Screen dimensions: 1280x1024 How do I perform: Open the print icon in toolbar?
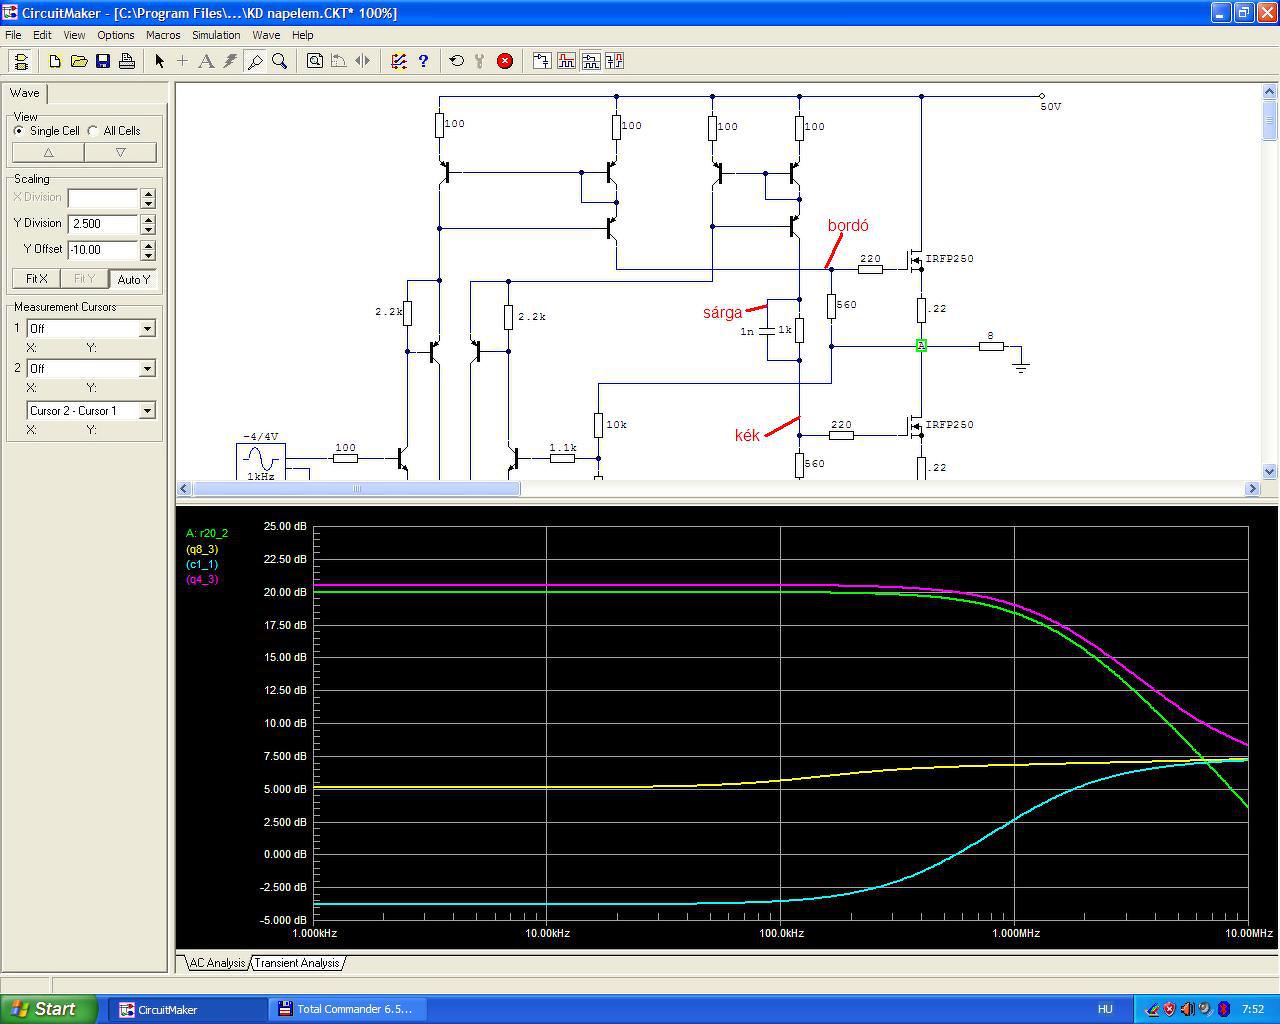(x=127, y=61)
